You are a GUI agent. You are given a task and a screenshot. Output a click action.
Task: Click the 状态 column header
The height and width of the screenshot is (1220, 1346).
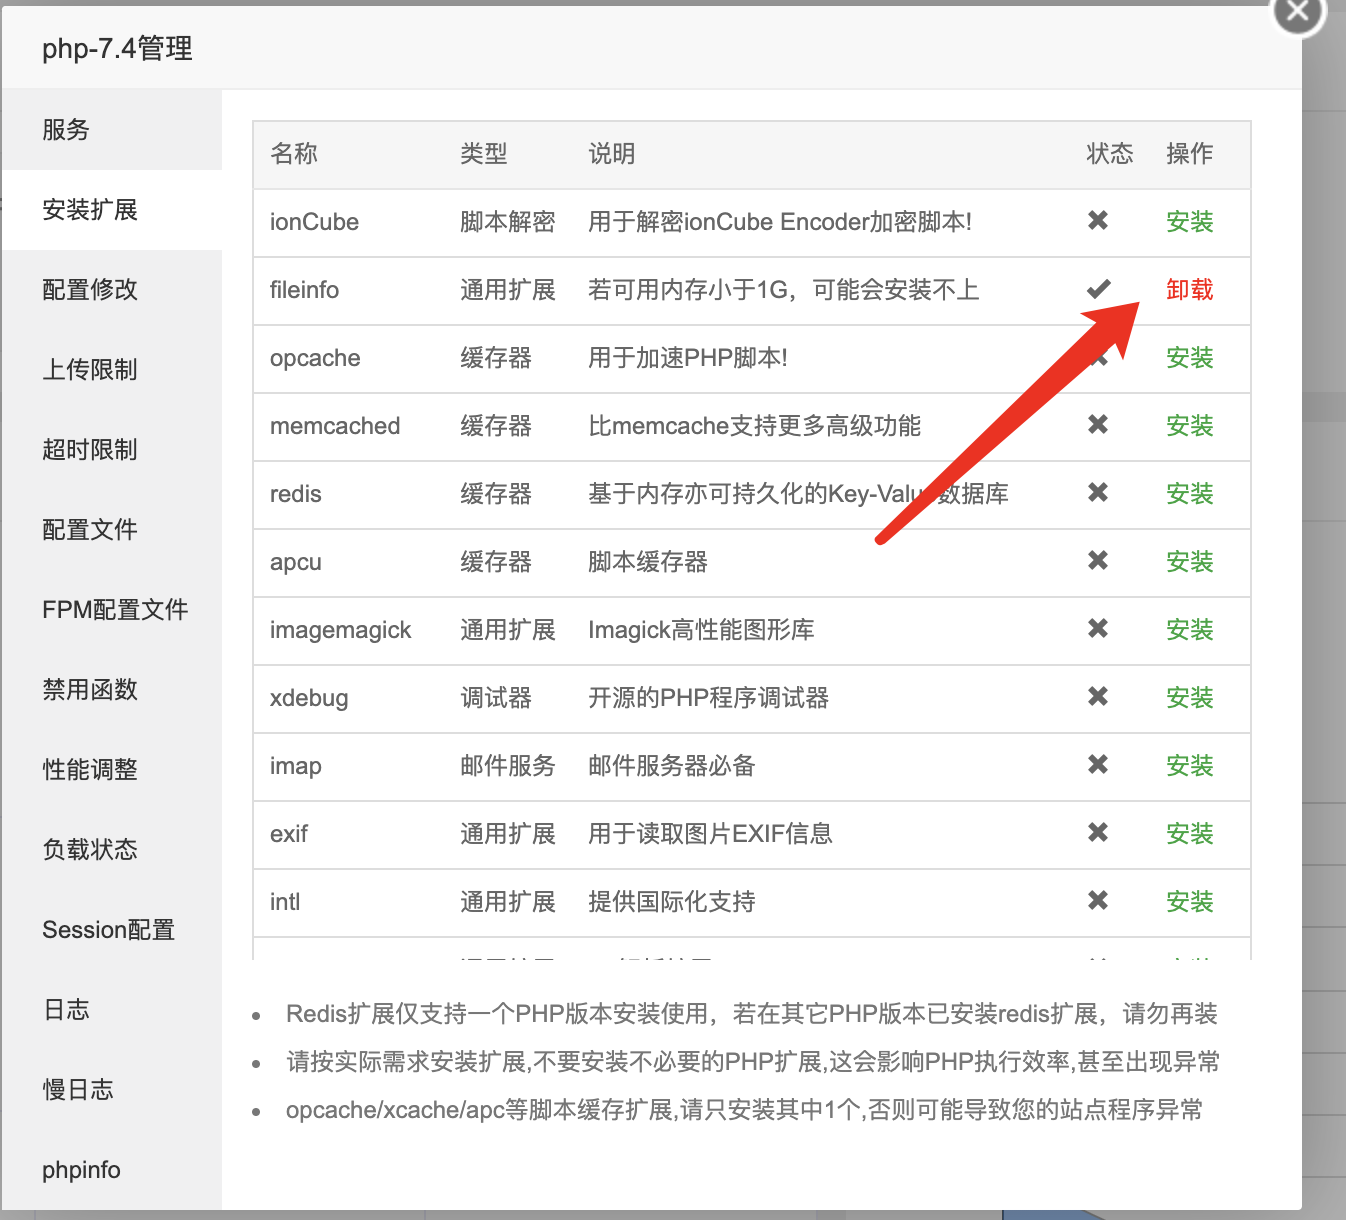pyautogui.click(x=1110, y=154)
